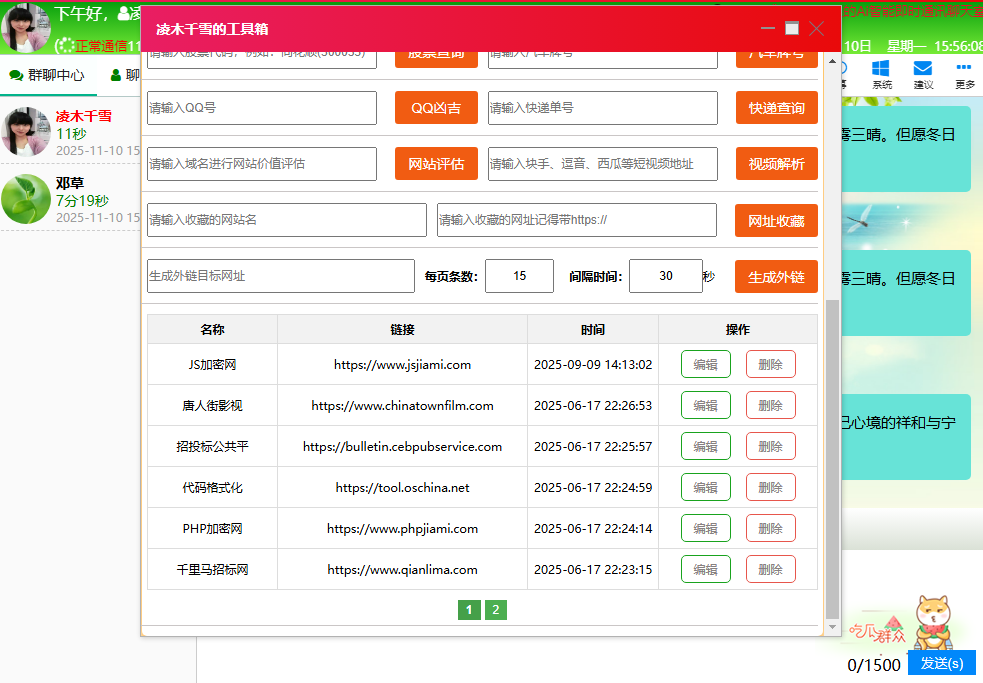983x683 pixels.
Task: Start parsing with the 视频解析 button
Action: pyautogui.click(x=776, y=164)
